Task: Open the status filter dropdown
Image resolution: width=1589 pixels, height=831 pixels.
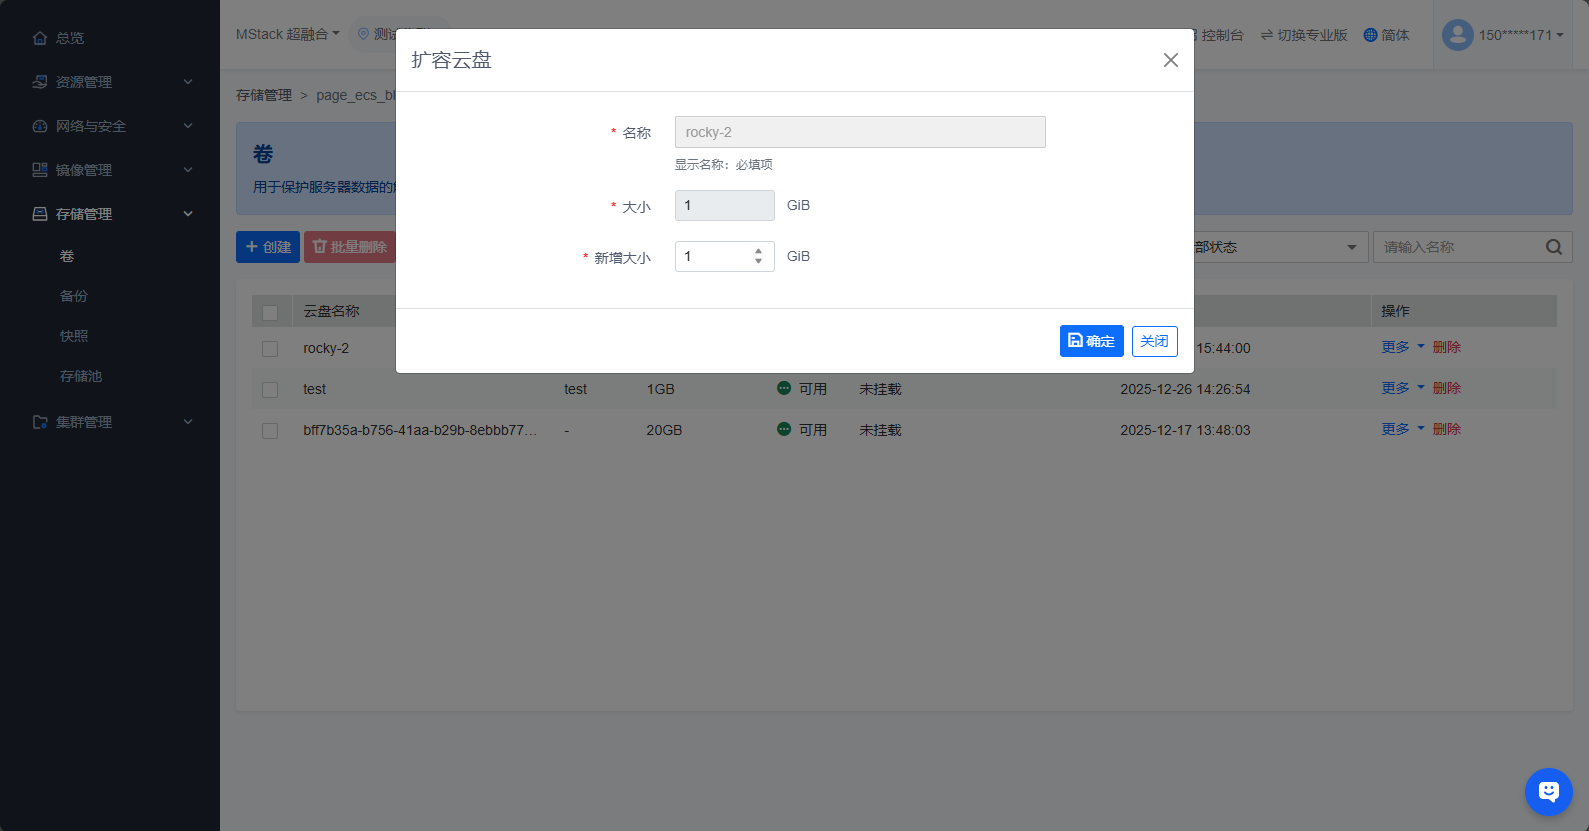Action: (x=1280, y=247)
